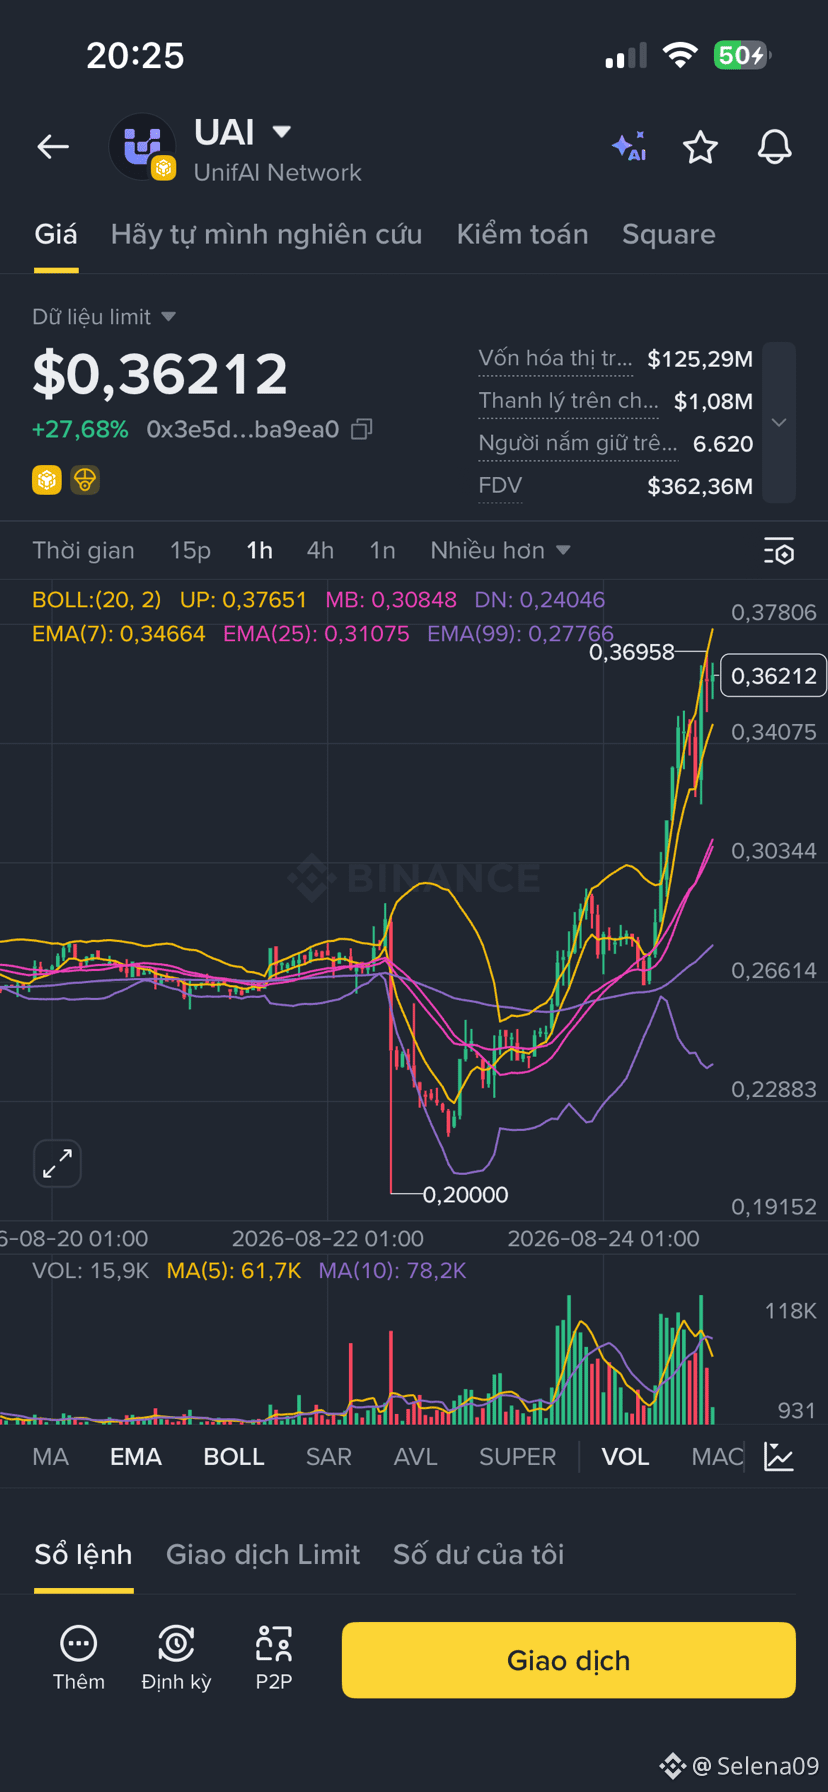Open the AI sparkle assistant icon
The image size is (828, 1792).
[x=629, y=147]
